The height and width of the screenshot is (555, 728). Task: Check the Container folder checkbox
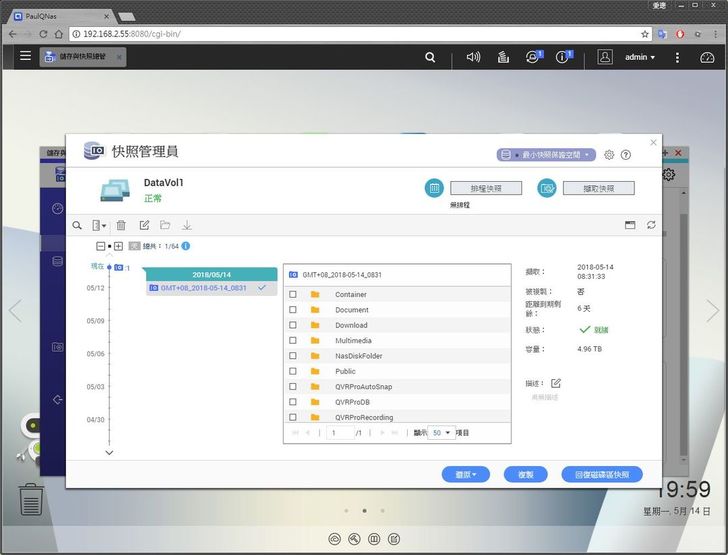292,295
